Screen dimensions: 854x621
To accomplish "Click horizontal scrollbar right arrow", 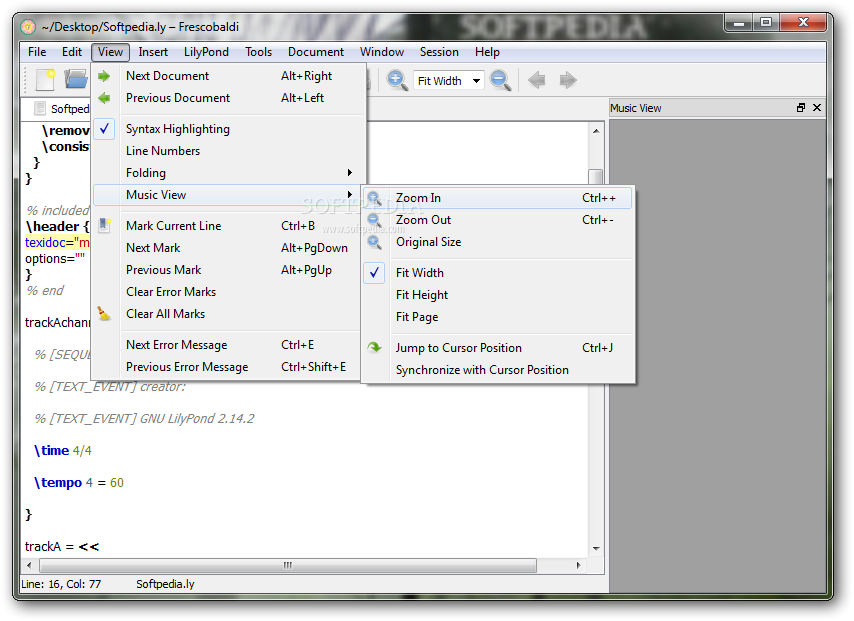I will click(x=578, y=565).
